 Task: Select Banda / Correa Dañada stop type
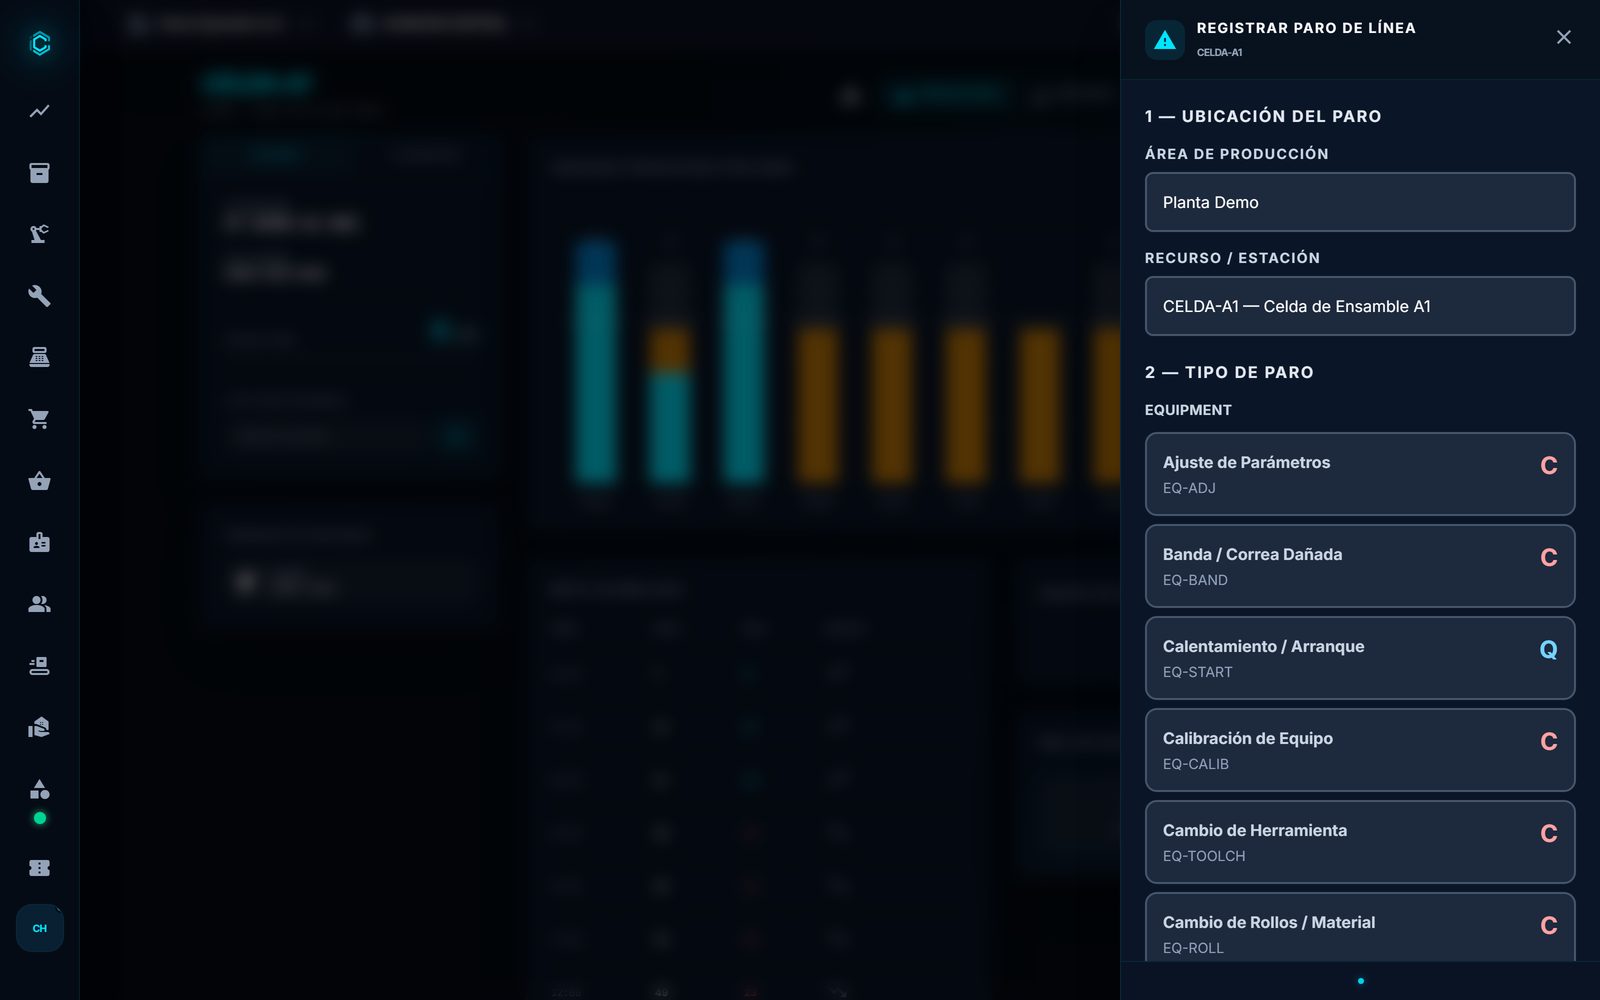(1360, 566)
